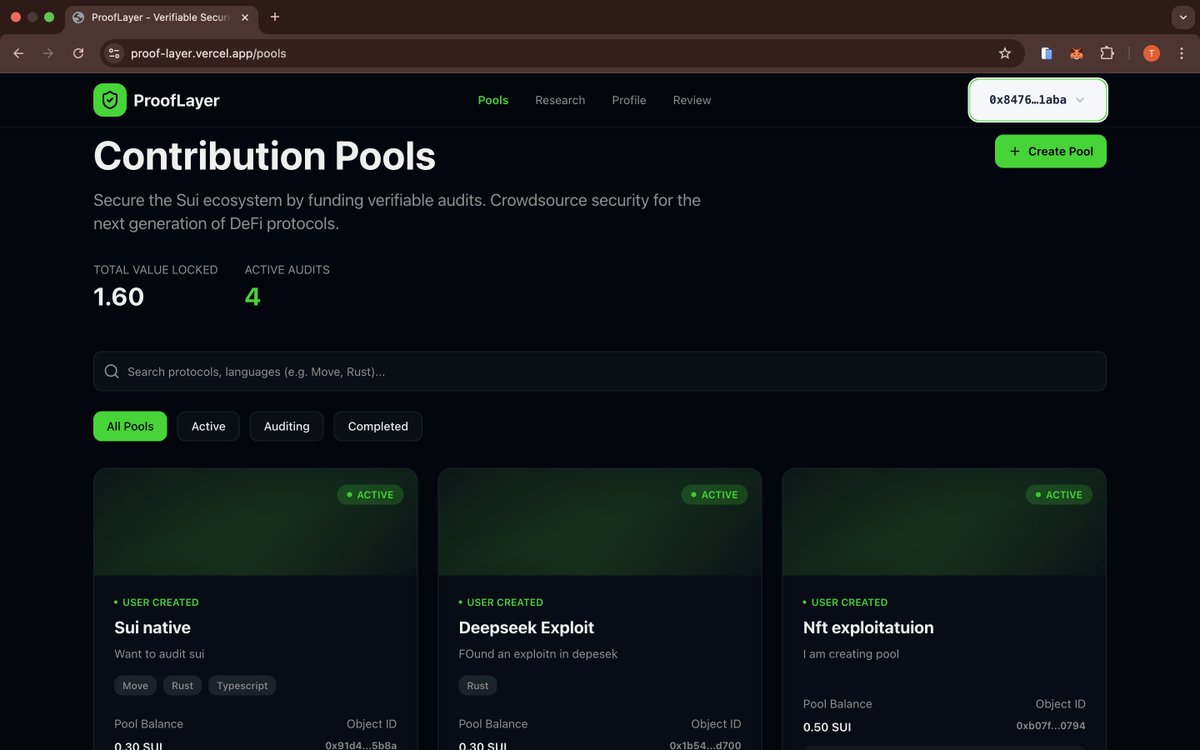
Task: Open the Nft exploitatuion pool card title
Action: 868,628
